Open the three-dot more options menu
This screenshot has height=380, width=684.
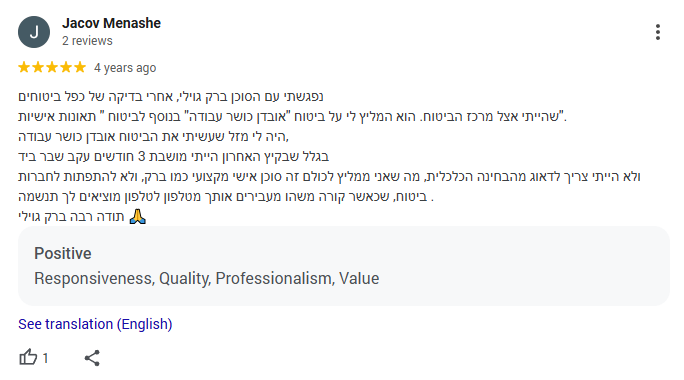point(658,32)
